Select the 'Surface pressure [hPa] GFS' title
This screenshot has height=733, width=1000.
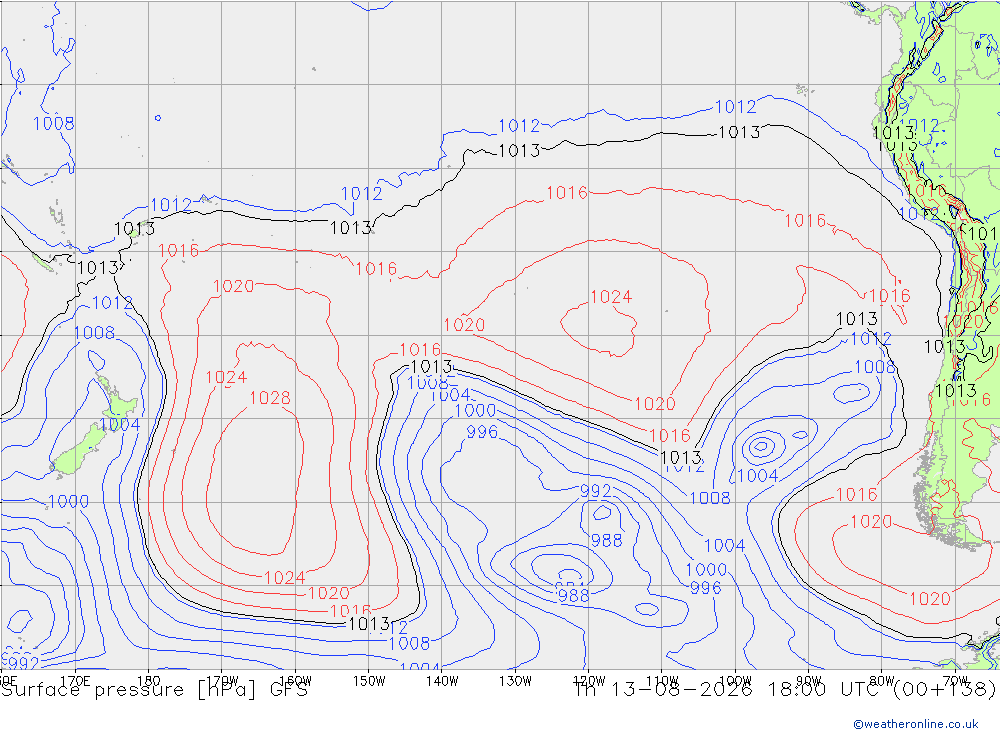pos(154,690)
